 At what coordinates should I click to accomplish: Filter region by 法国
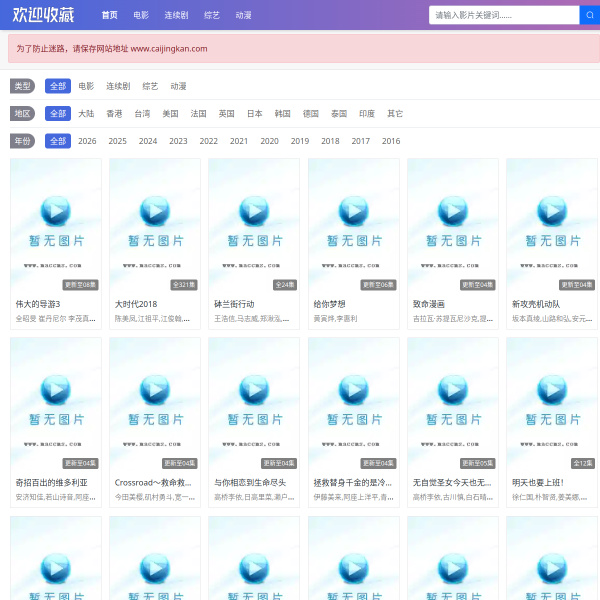click(x=199, y=114)
